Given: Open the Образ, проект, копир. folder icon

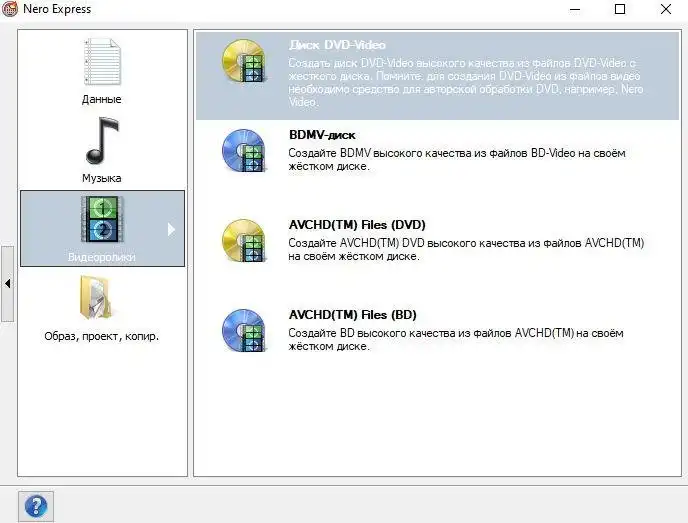Looking at the screenshot, I should click(x=97, y=298).
